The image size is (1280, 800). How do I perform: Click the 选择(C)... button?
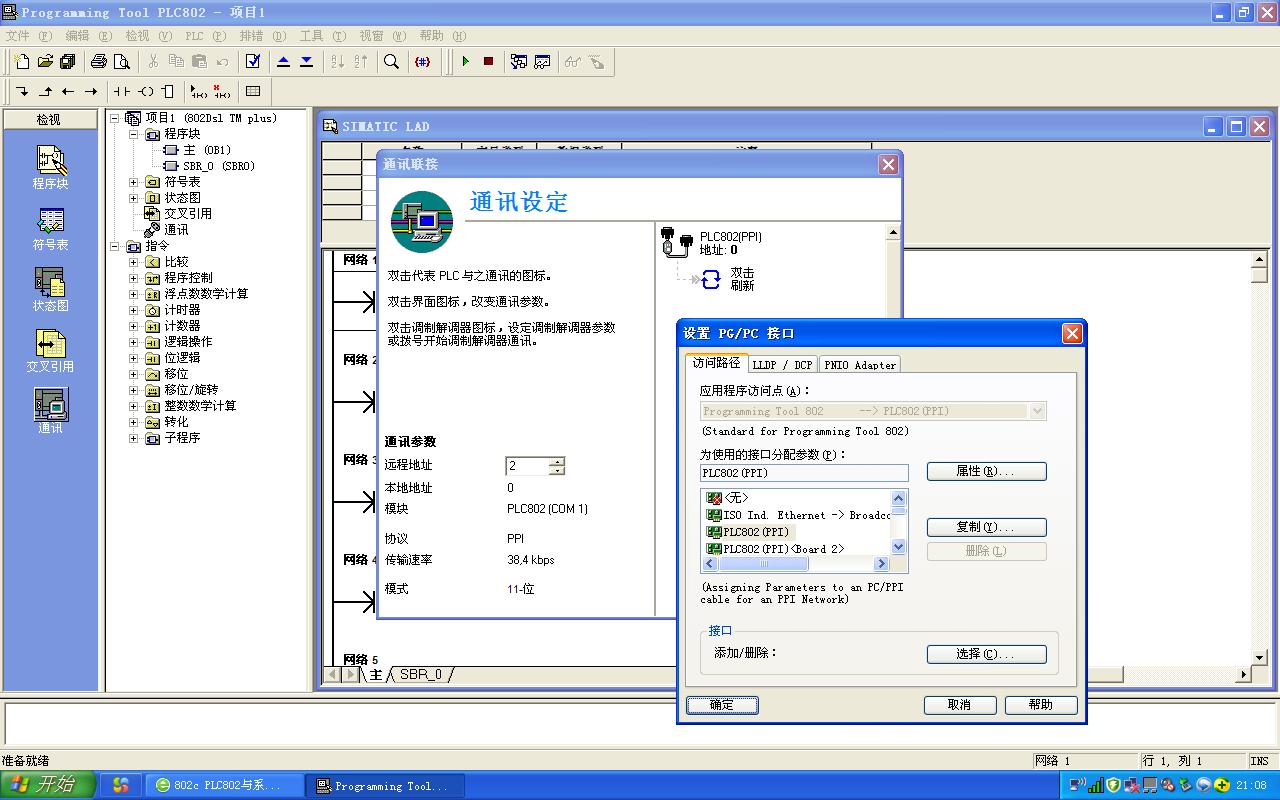coord(987,654)
